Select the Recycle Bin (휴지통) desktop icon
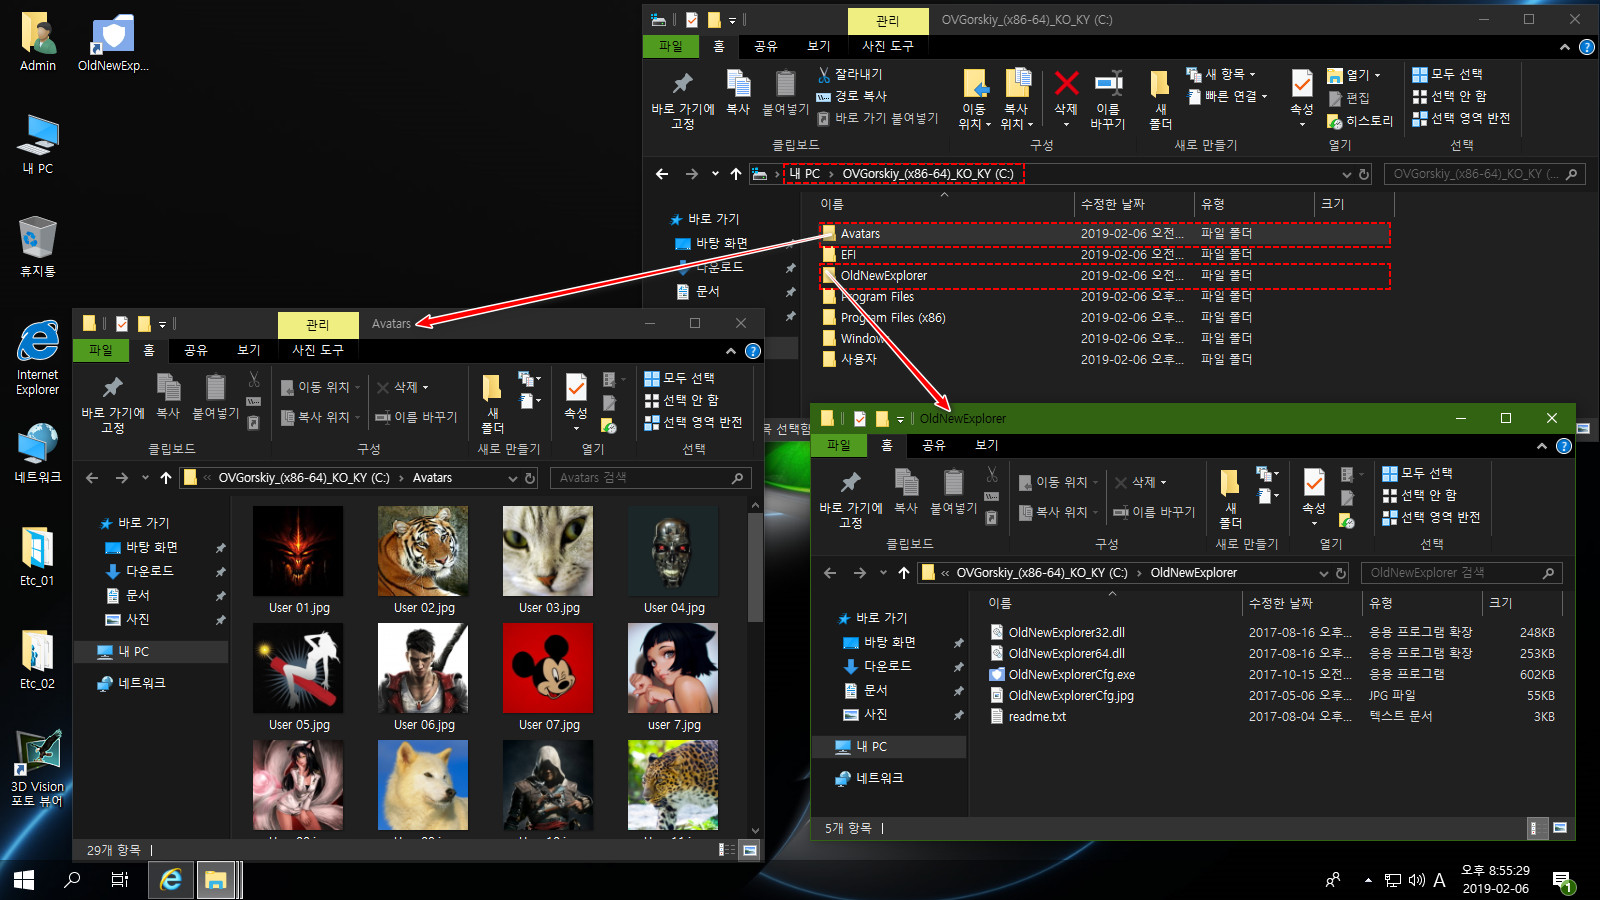The height and width of the screenshot is (900, 1600). point(37,246)
